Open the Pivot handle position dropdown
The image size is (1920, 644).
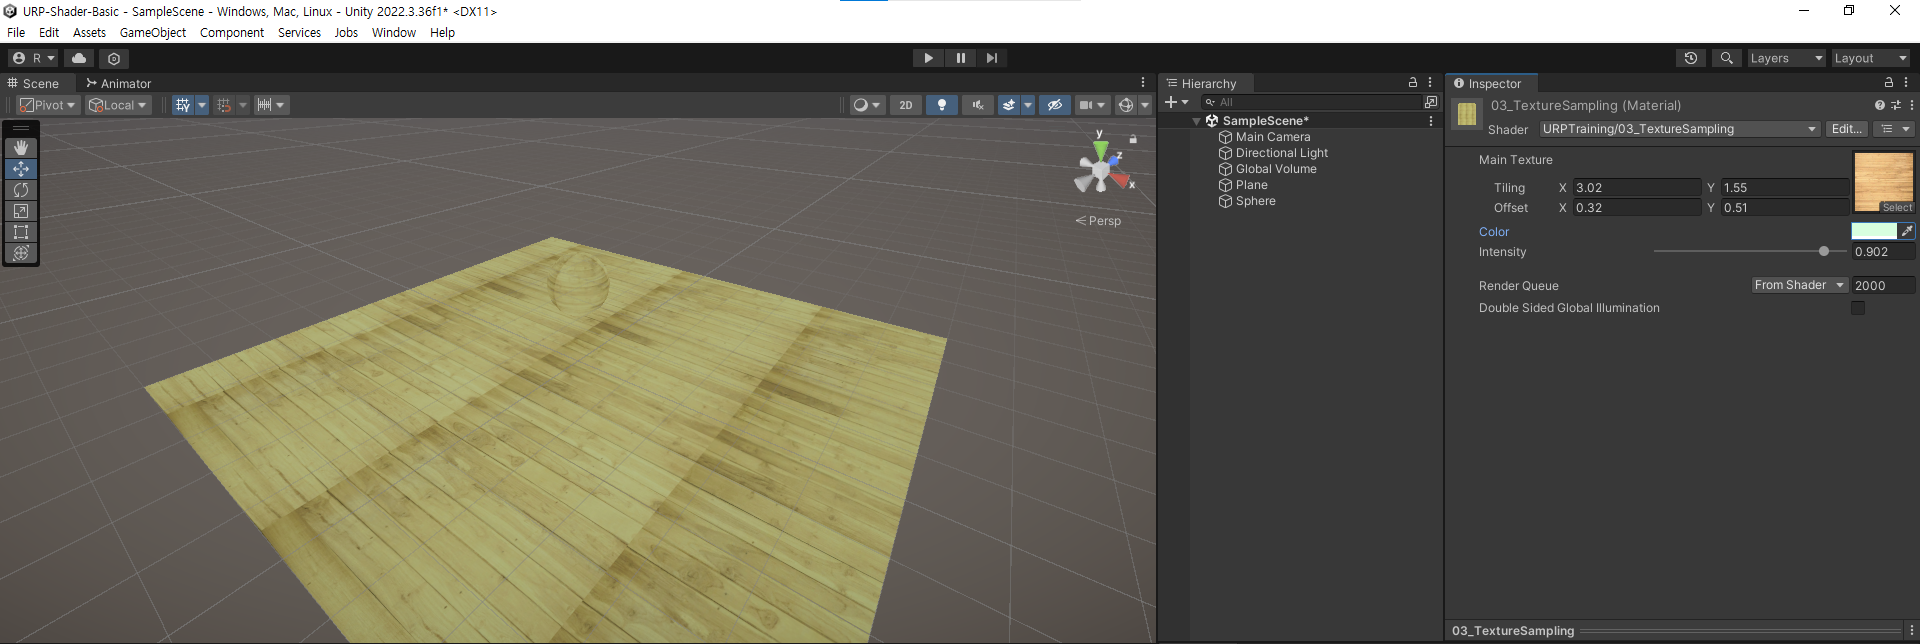click(x=48, y=105)
